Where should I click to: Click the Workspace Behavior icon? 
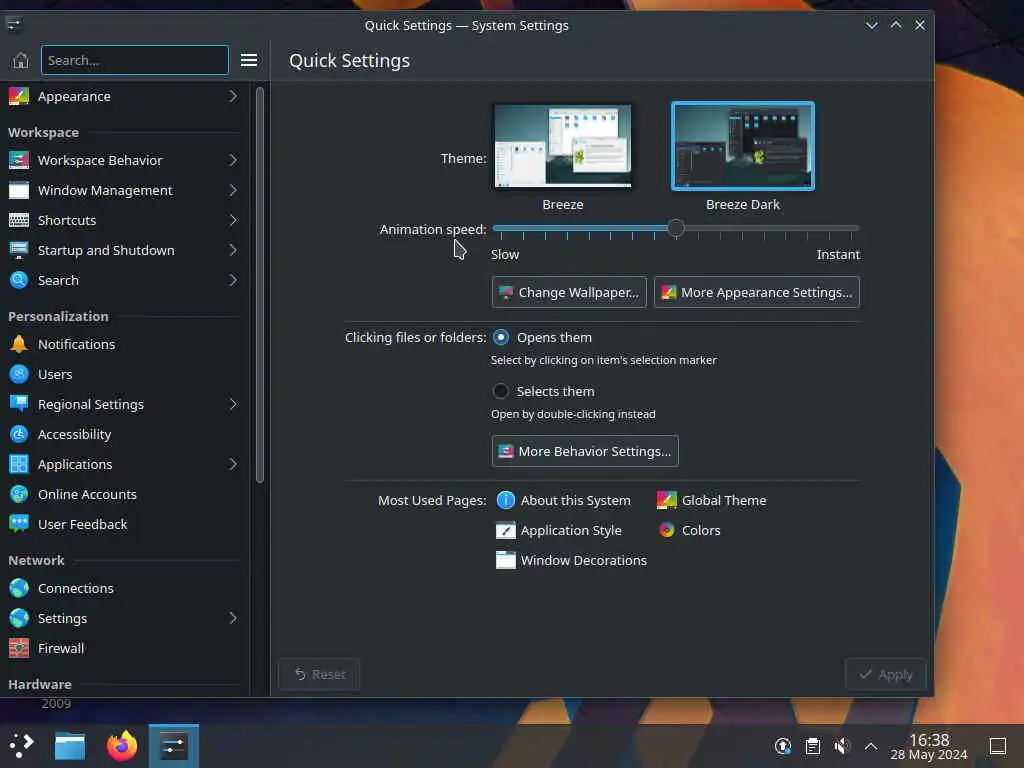19,160
